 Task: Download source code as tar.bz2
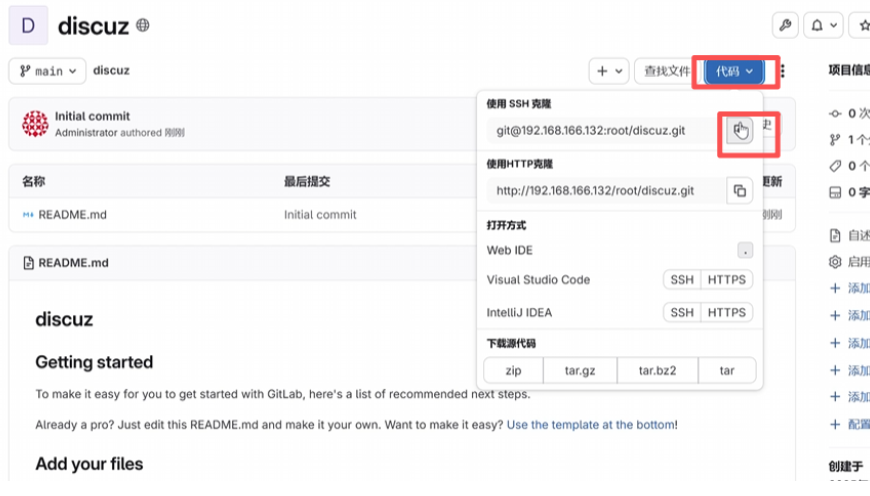(657, 370)
